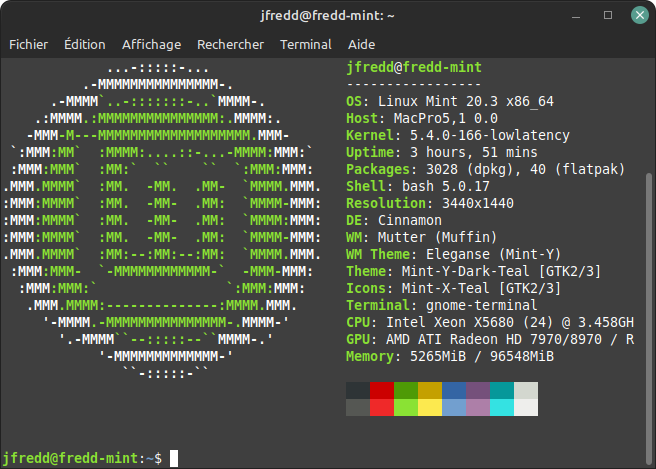The image size is (656, 469).
Task: Click the Memory 5265MiB / 96548MiB line
Action: [450, 356]
